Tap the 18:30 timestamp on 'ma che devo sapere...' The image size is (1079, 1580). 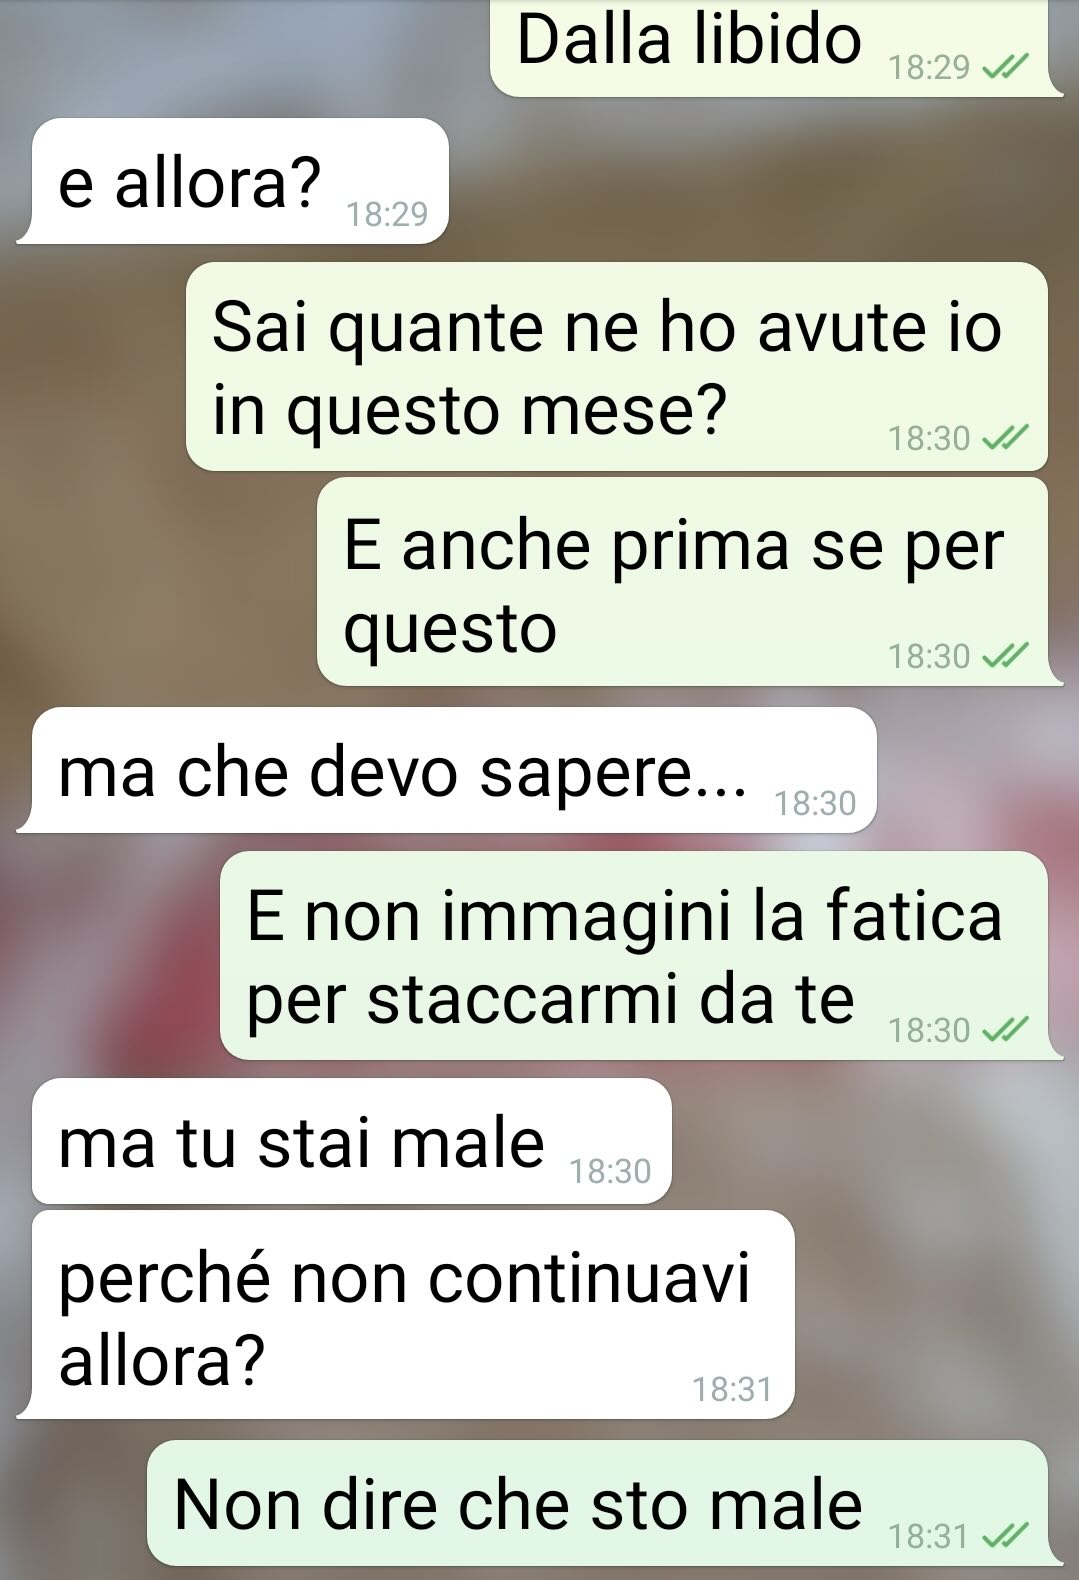click(815, 803)
